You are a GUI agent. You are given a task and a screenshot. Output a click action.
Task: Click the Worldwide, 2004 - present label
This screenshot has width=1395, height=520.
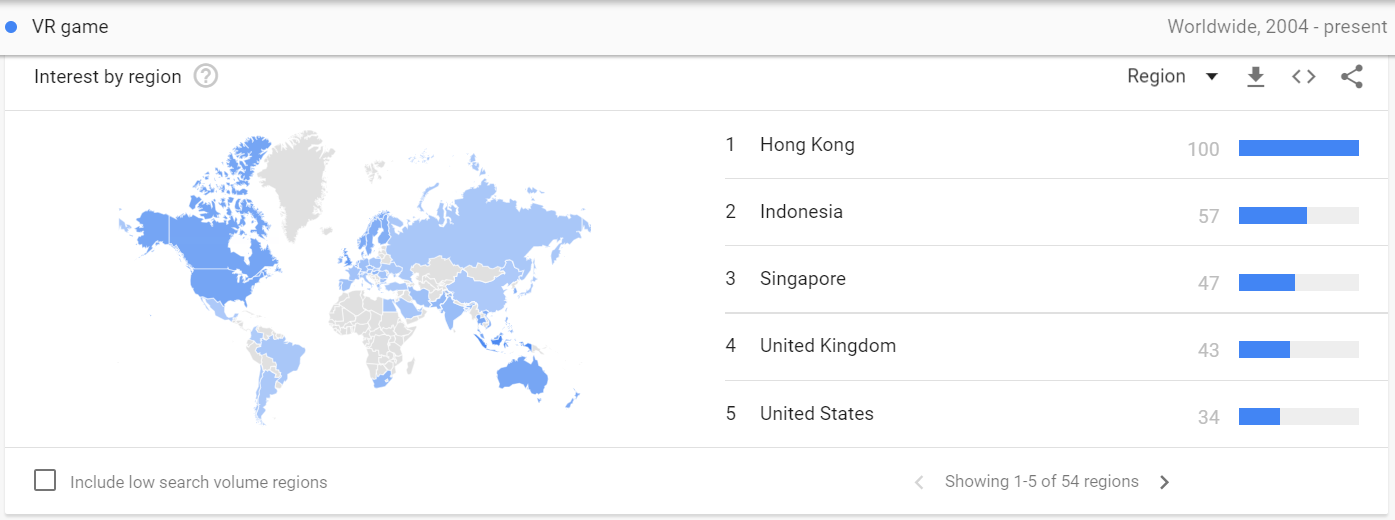[1277, 27]
